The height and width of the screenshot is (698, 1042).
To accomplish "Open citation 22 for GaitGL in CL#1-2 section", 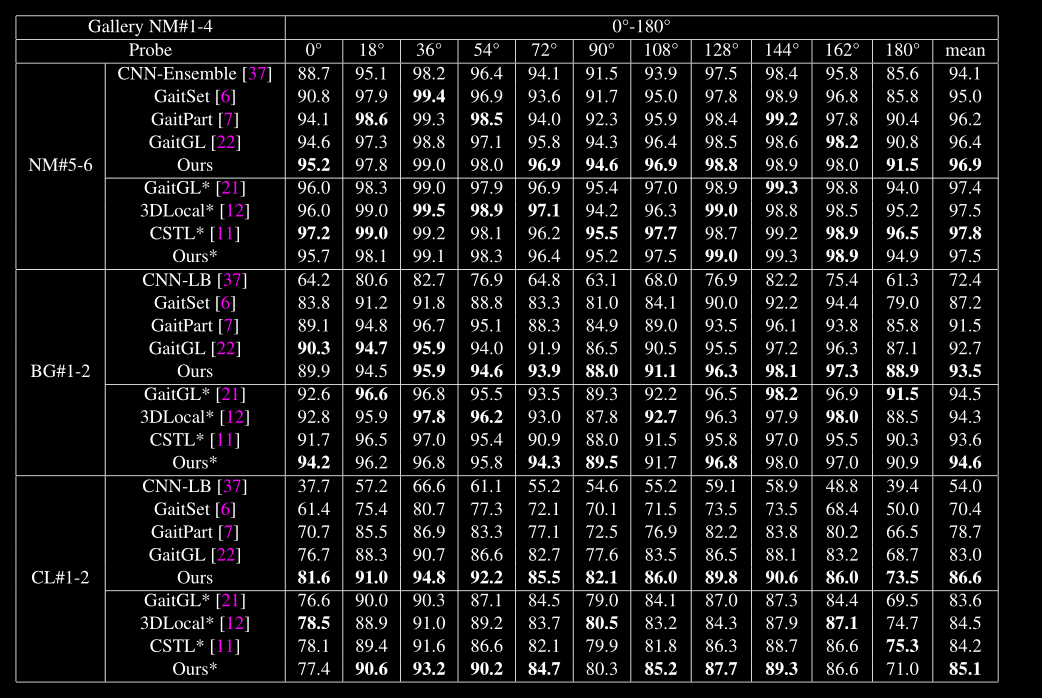I will (x=227, y=554).
